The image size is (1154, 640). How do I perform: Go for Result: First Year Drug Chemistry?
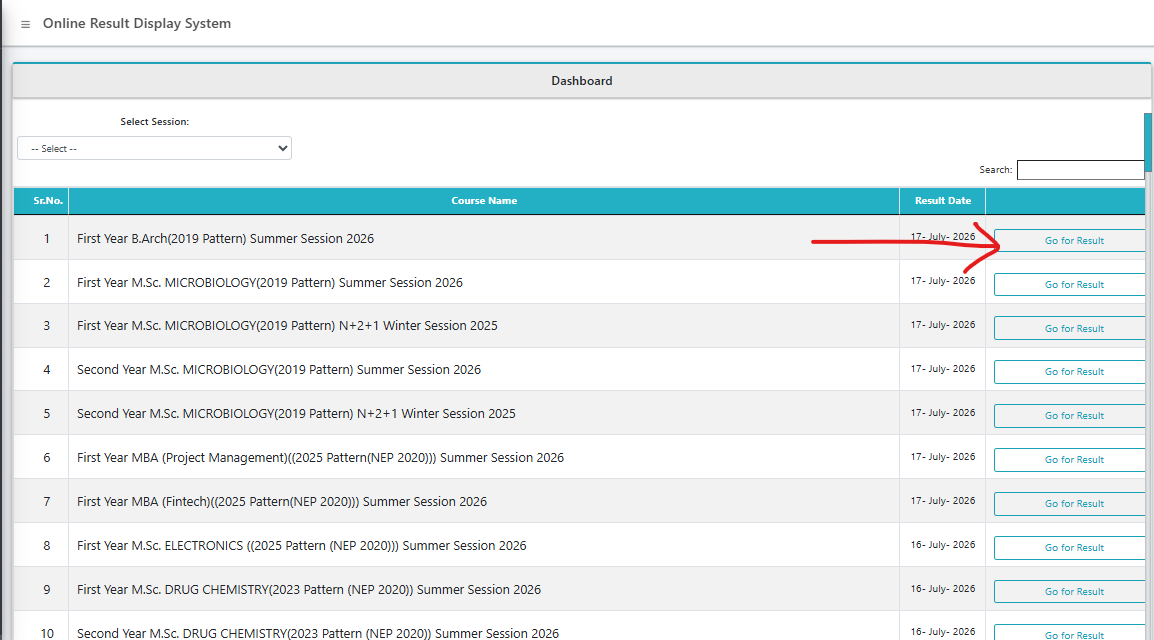point(1069,591)
